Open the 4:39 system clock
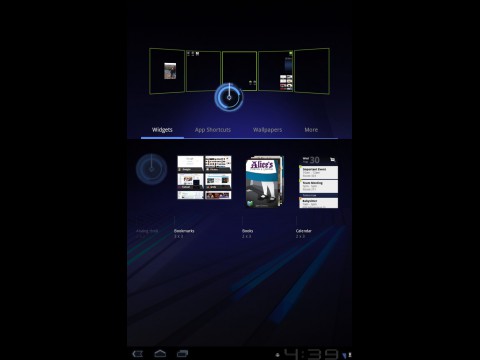The height and width of the screenshot is (360, 480). tap(311, 354)
